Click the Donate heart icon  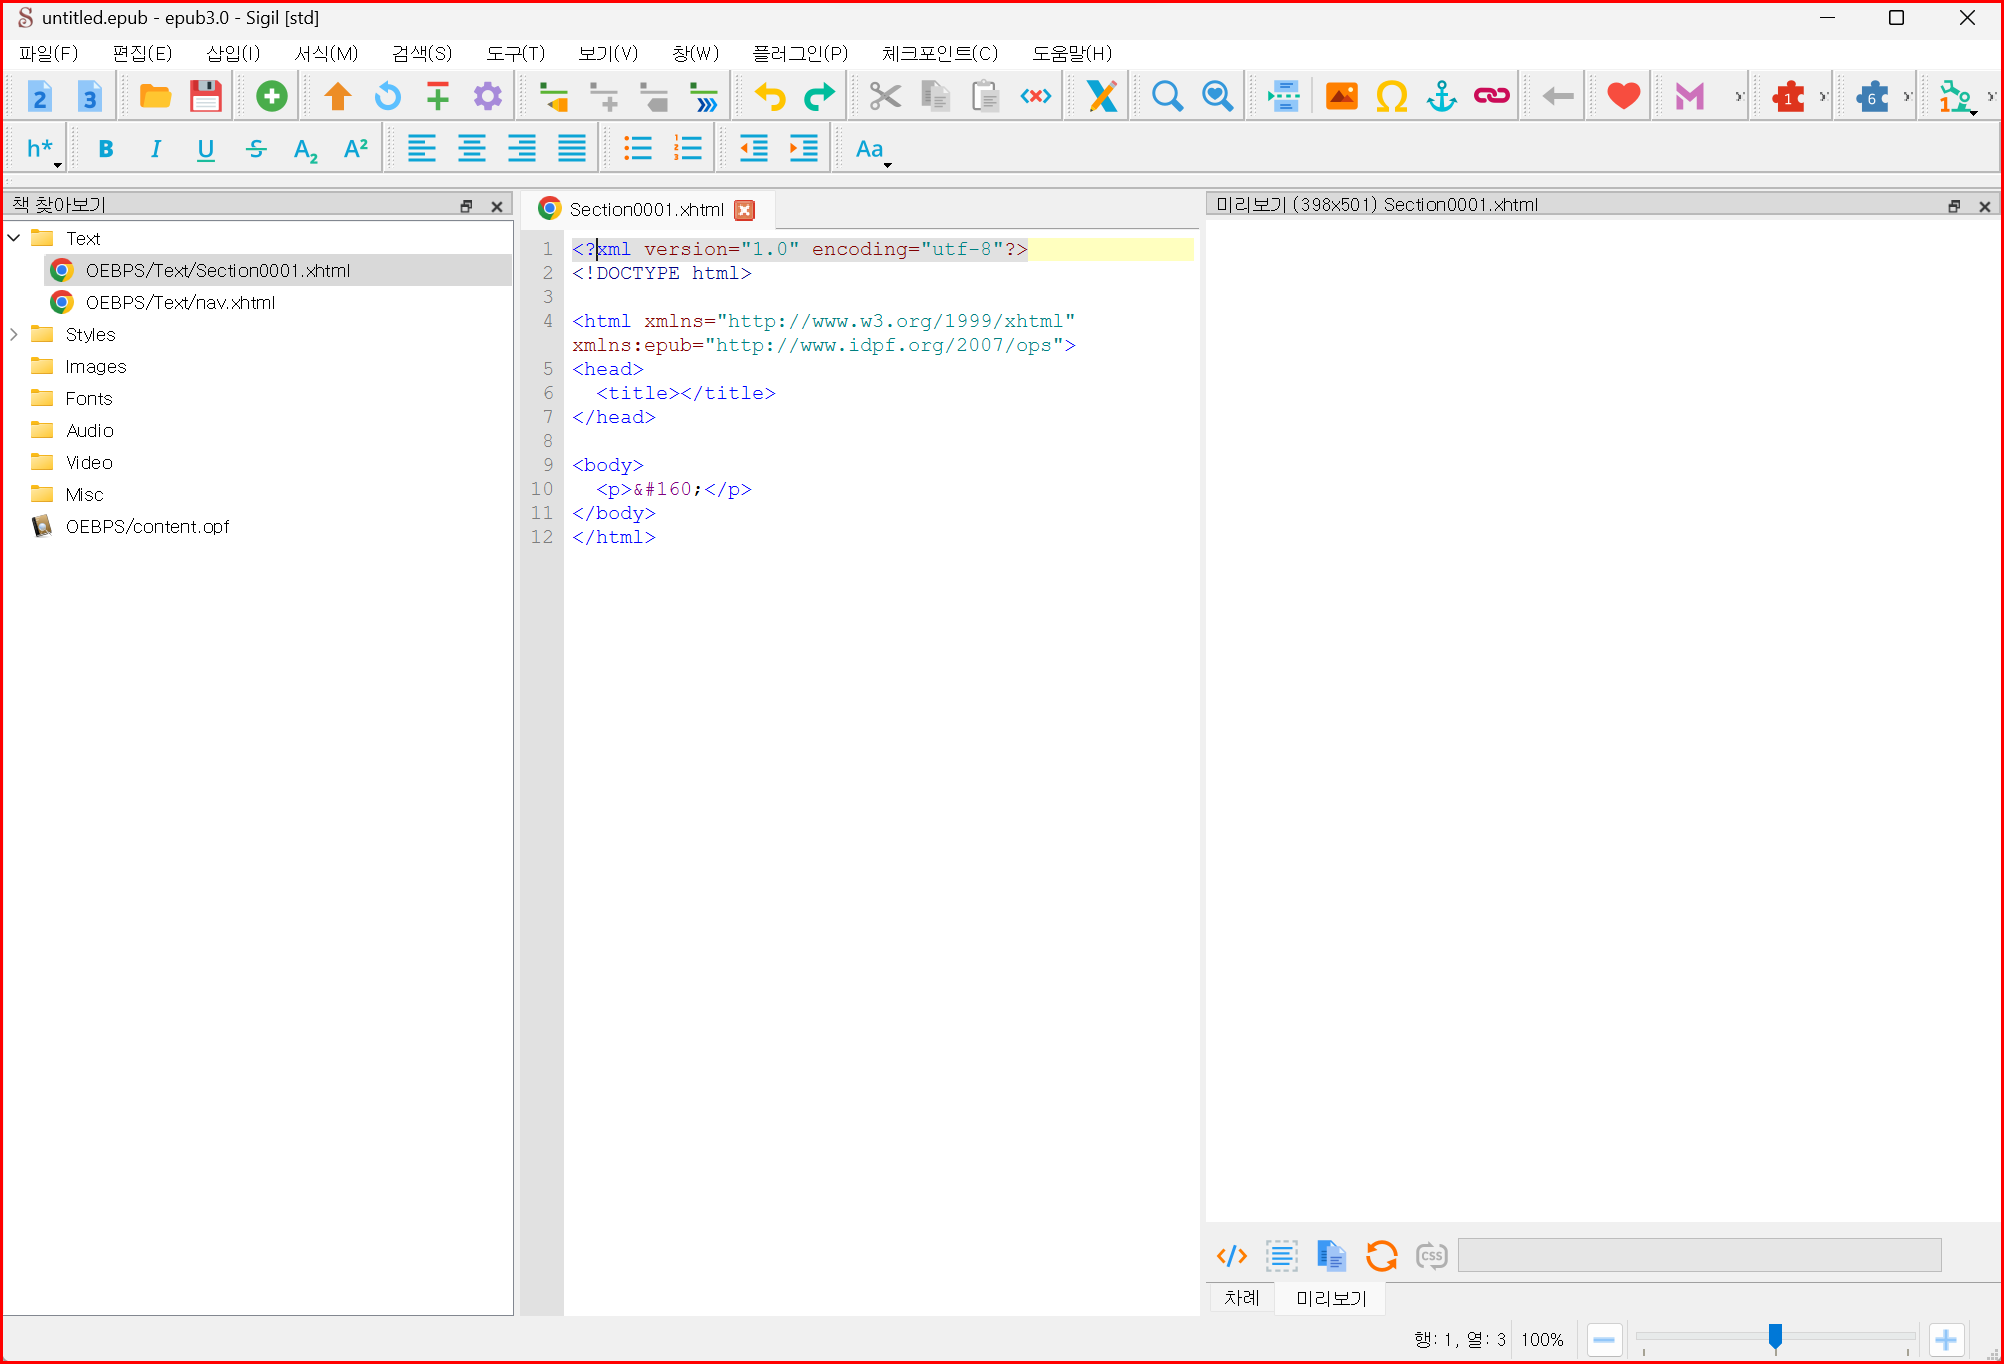[1623, 96]
